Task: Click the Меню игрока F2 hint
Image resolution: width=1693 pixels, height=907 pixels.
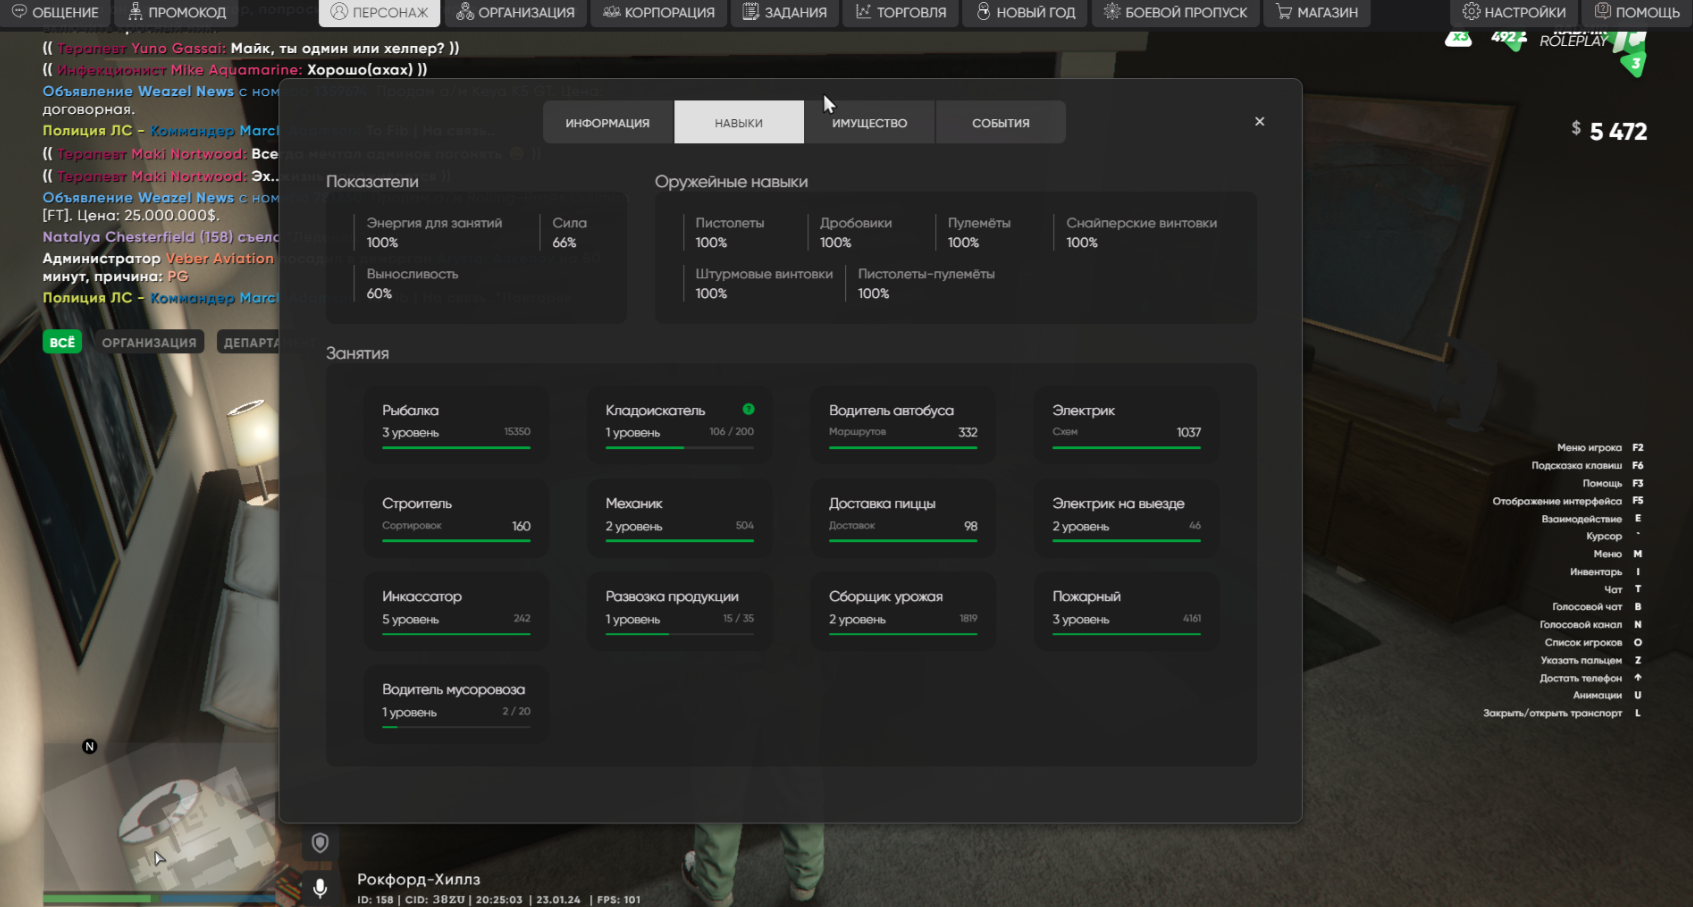Action: tap(1600, 448)
